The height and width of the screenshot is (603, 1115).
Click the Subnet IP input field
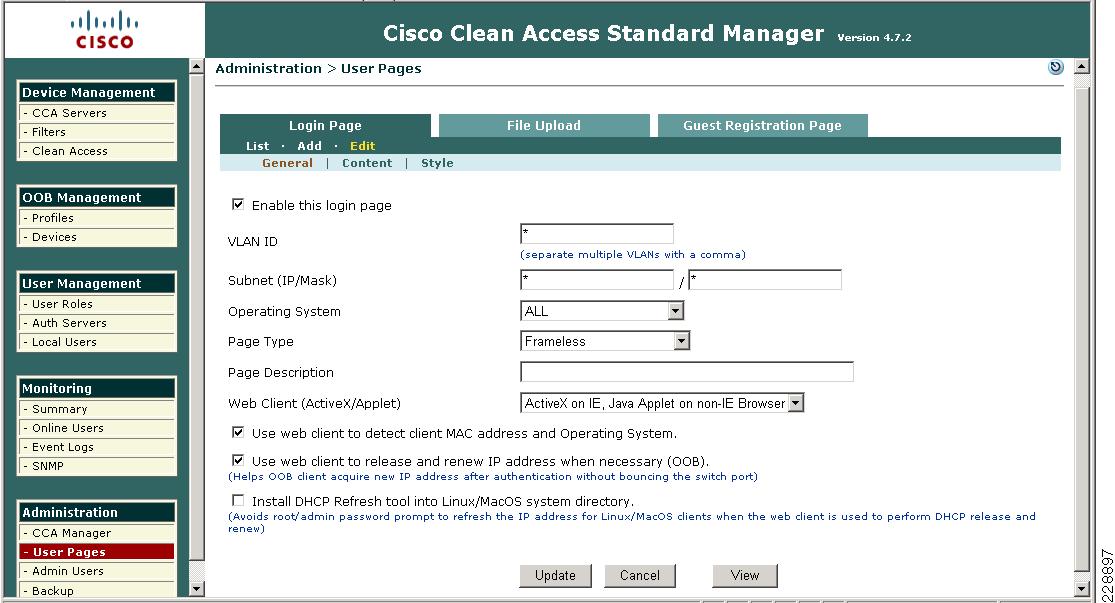pos(597,279)
